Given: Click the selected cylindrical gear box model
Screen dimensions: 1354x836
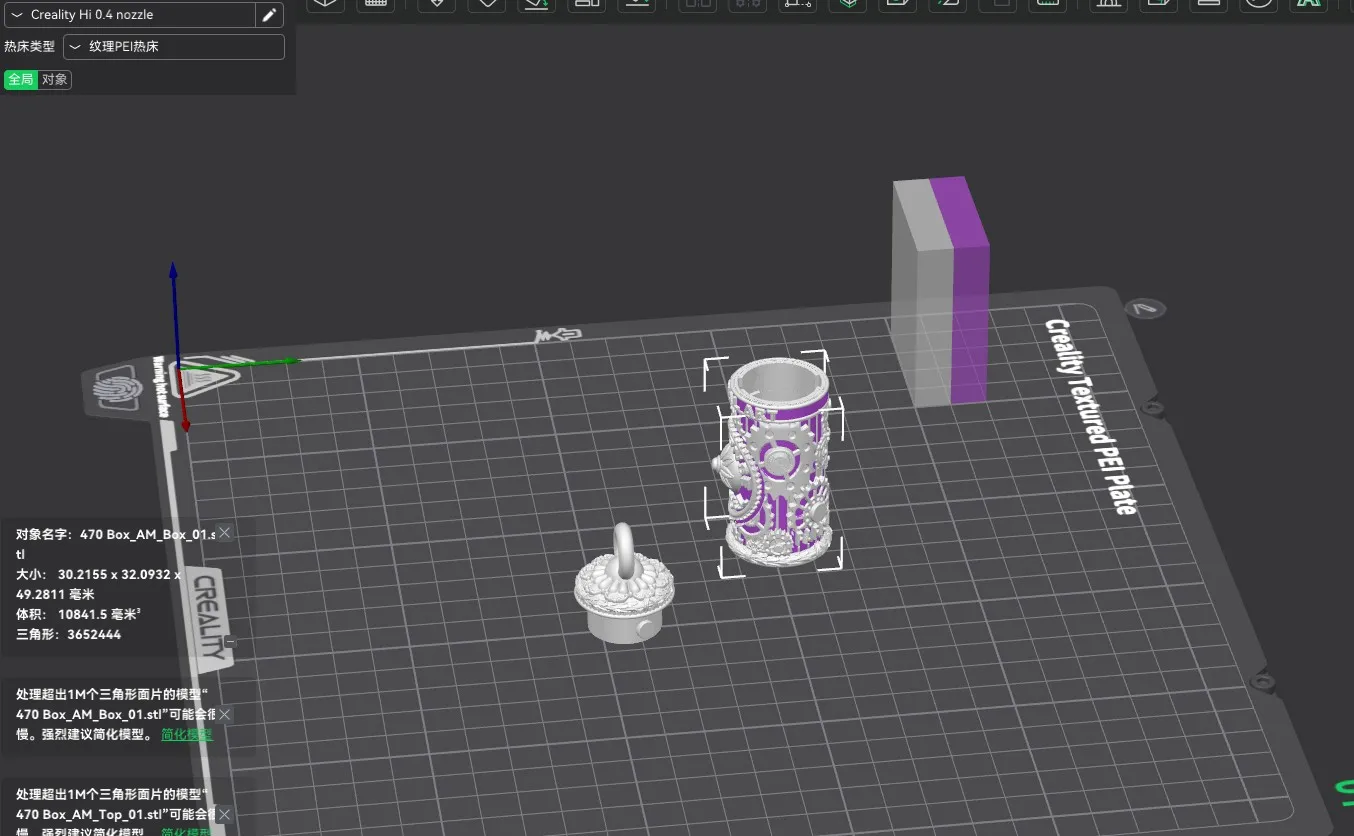Looking at the screenshot, I should coord(775,470).
